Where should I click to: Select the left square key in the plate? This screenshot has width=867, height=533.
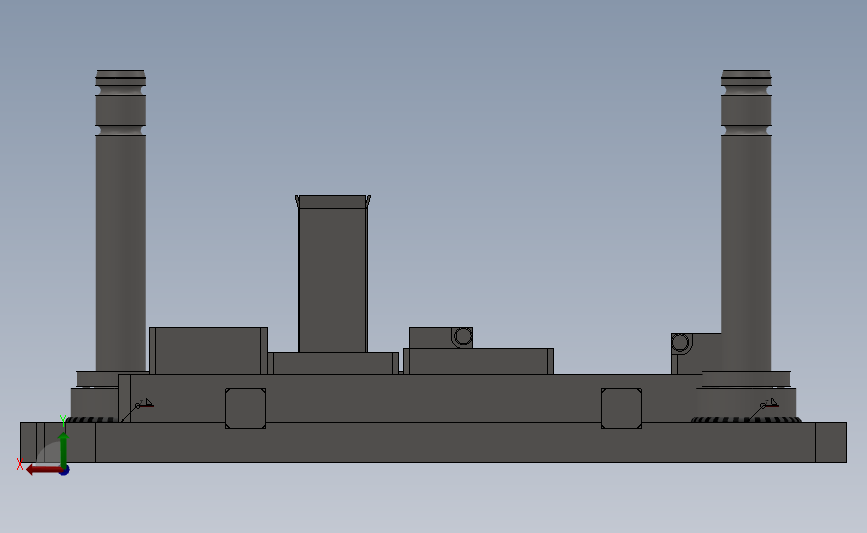246,409
